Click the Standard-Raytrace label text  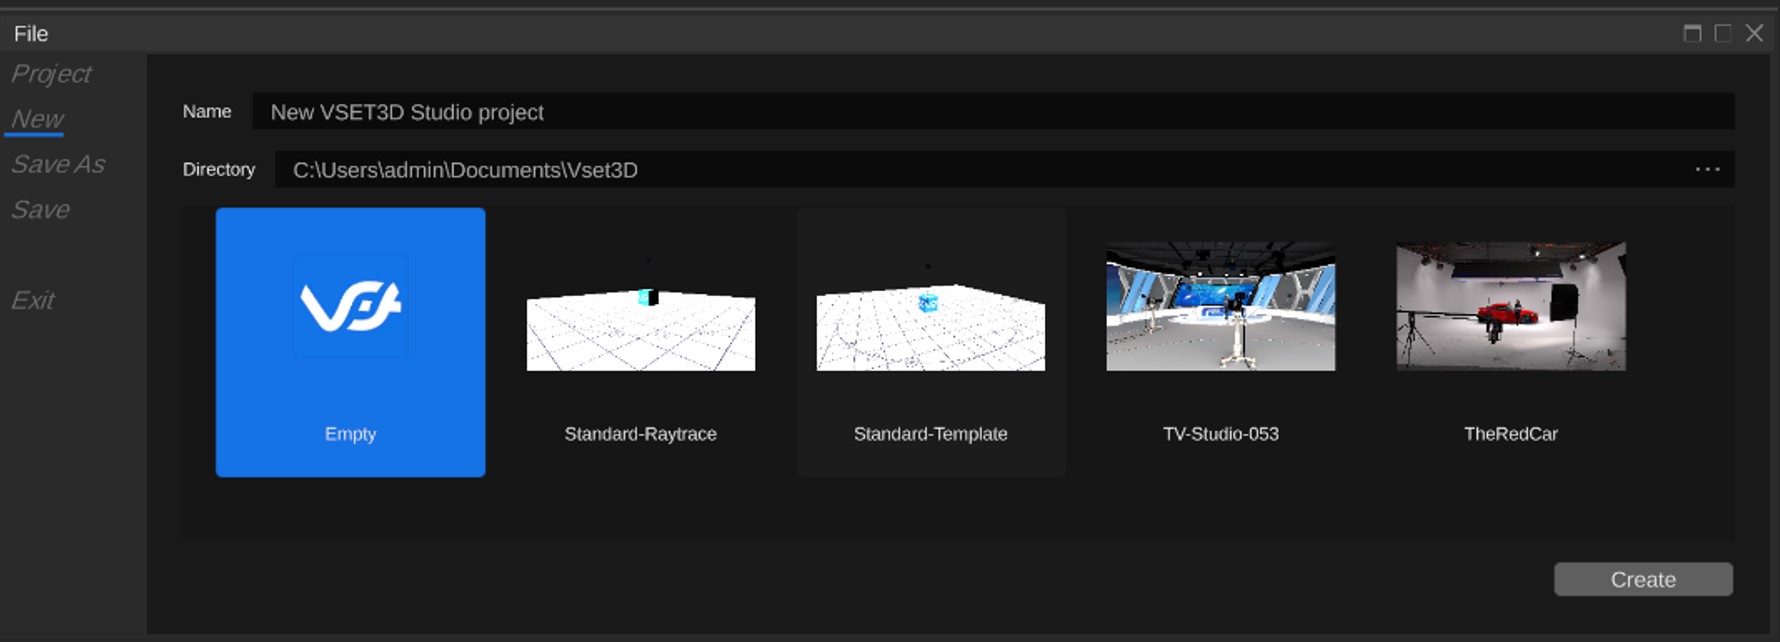640,434
